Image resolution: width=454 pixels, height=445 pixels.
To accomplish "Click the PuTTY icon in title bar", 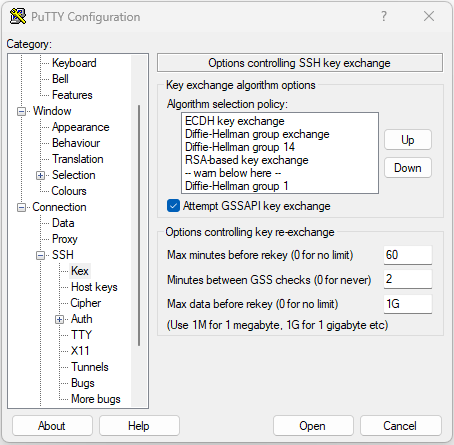I will [18, 16].
